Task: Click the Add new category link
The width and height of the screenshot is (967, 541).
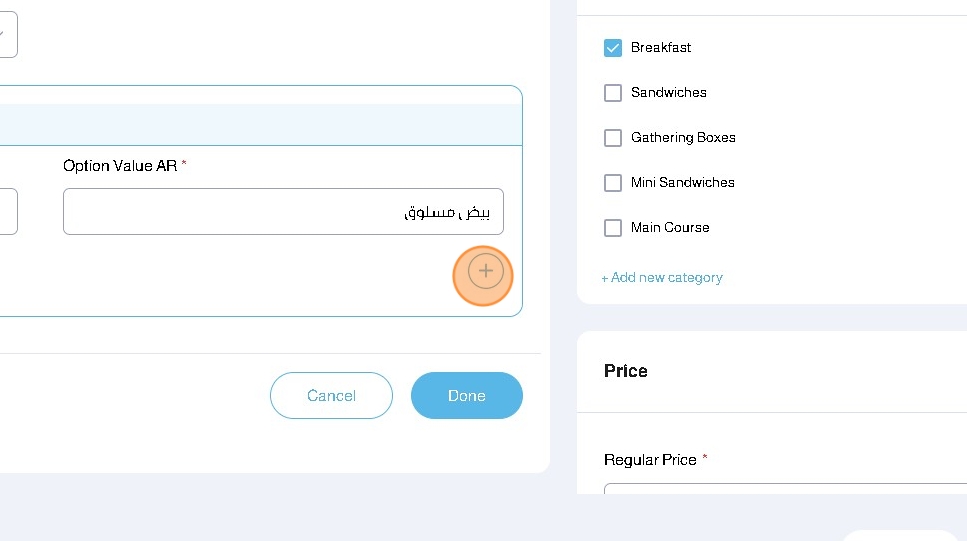Action: (662, 278)
